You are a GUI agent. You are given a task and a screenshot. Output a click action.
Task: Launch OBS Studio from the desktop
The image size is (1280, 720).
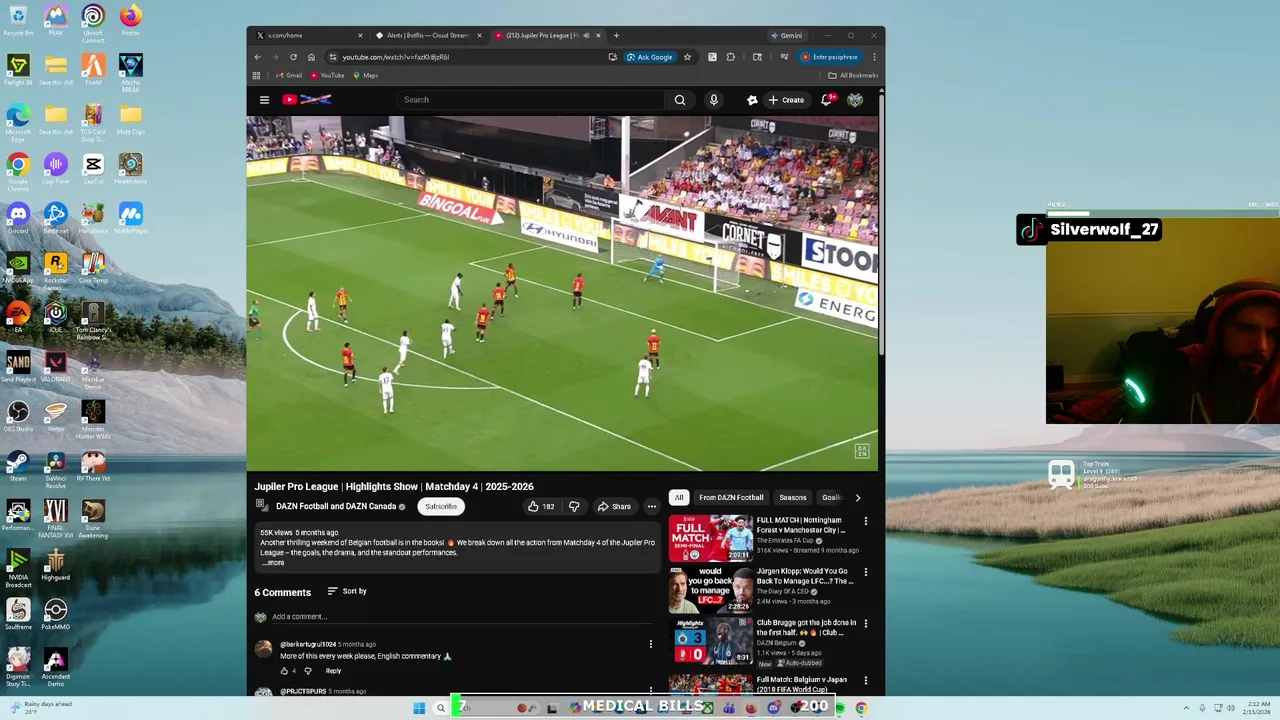point(18,417)
